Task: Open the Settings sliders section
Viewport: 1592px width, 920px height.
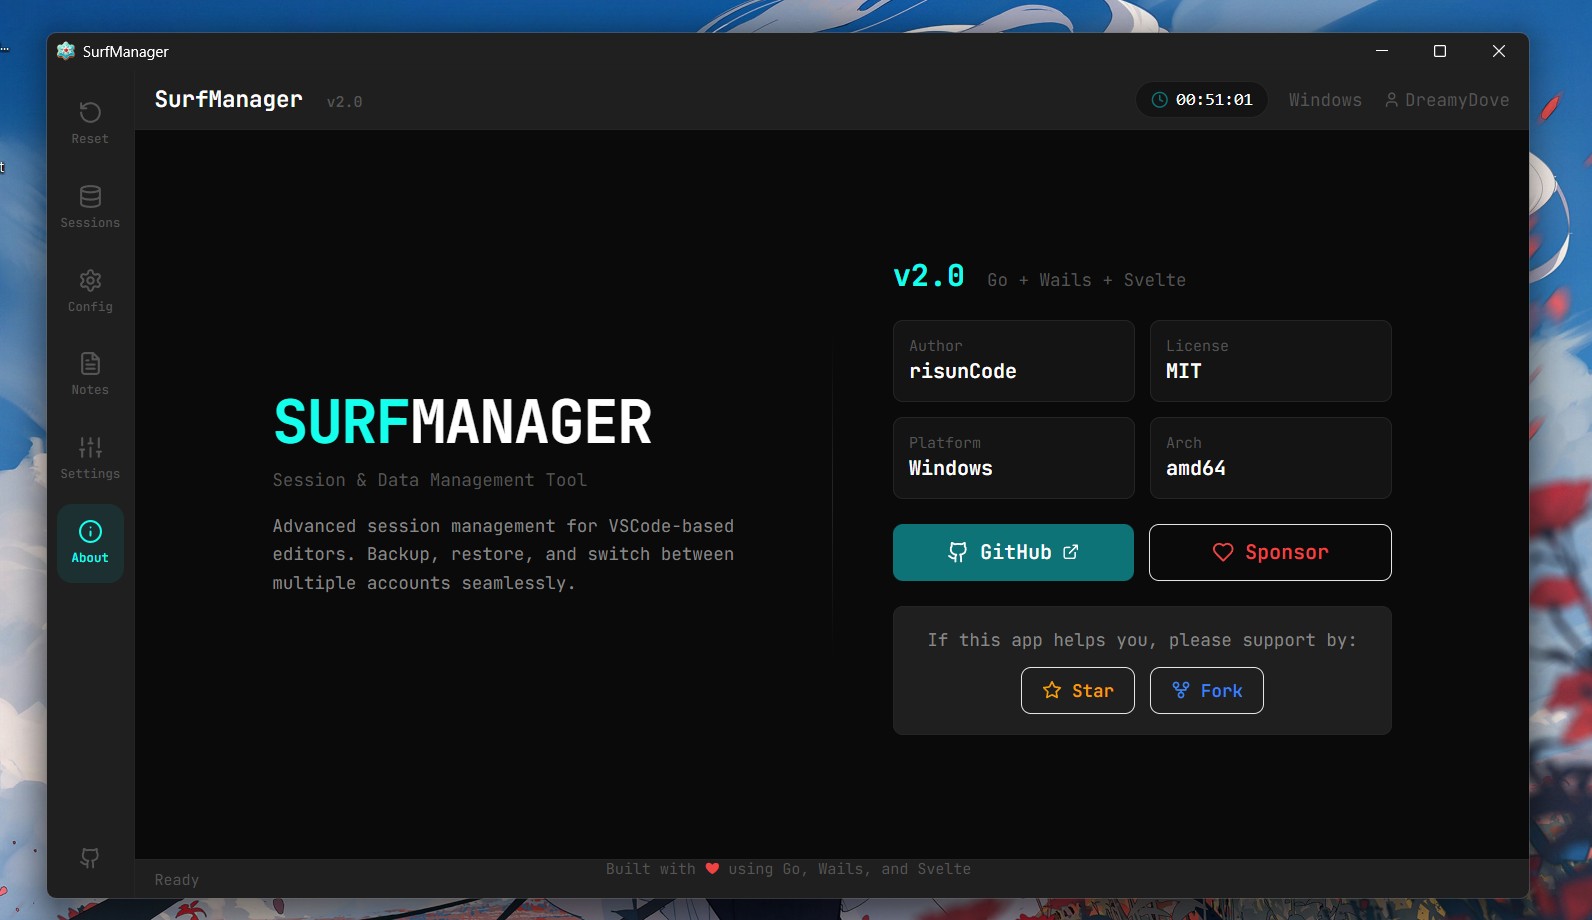Action: (x=90, y=458)
